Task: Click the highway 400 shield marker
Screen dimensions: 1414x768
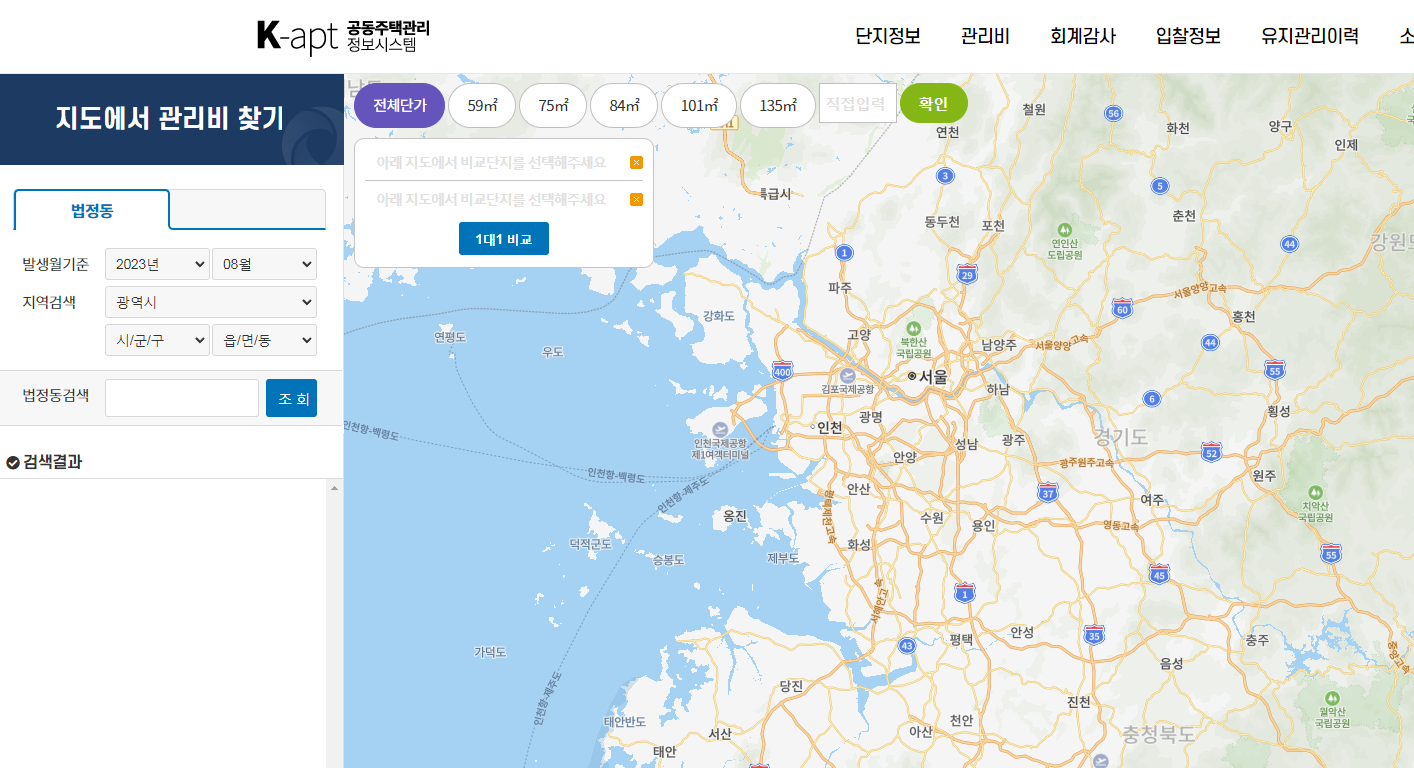Action: click(782, 372)
